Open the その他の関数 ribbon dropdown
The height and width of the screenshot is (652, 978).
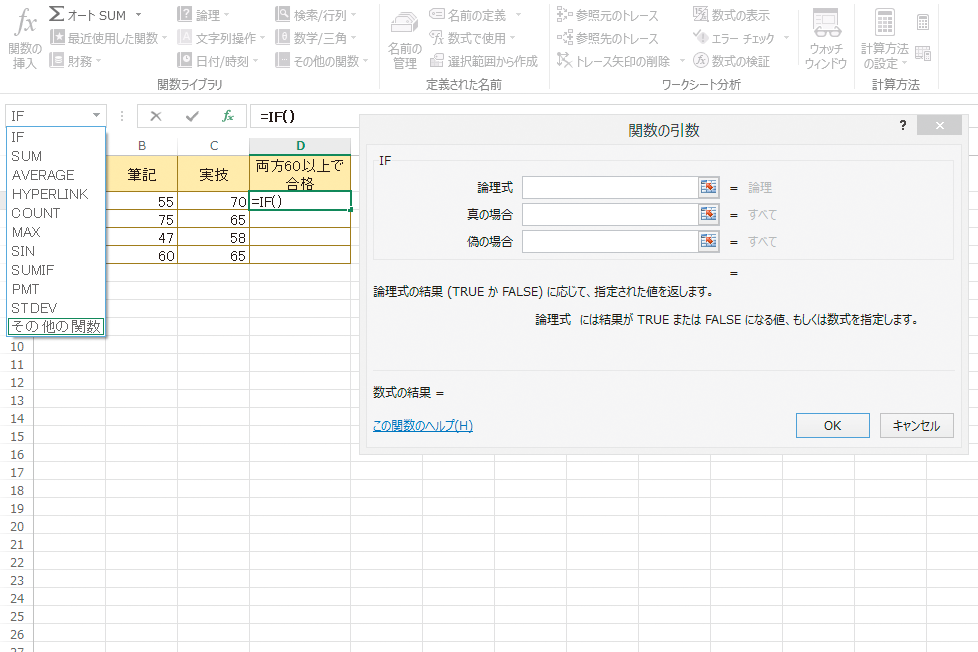coord(322,61)
